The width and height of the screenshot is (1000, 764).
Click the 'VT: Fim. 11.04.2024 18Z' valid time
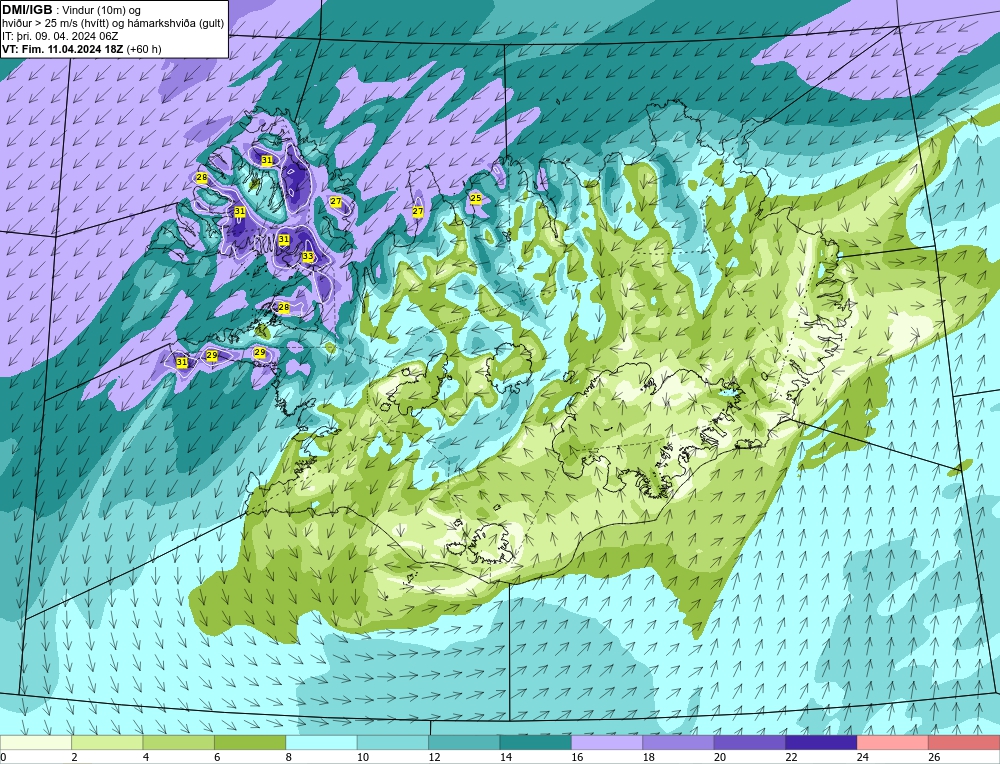pyautogui.click(x=63, y=49)
